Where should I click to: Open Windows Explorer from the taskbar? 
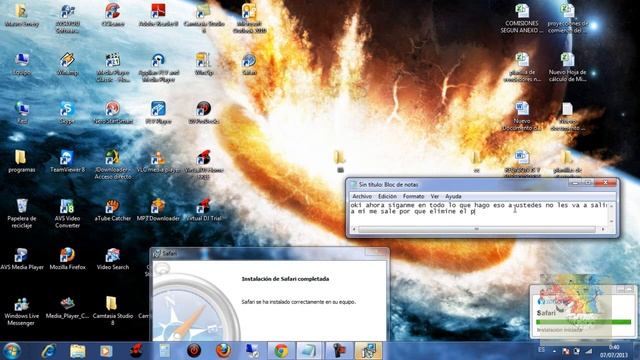tap(78, 351)
